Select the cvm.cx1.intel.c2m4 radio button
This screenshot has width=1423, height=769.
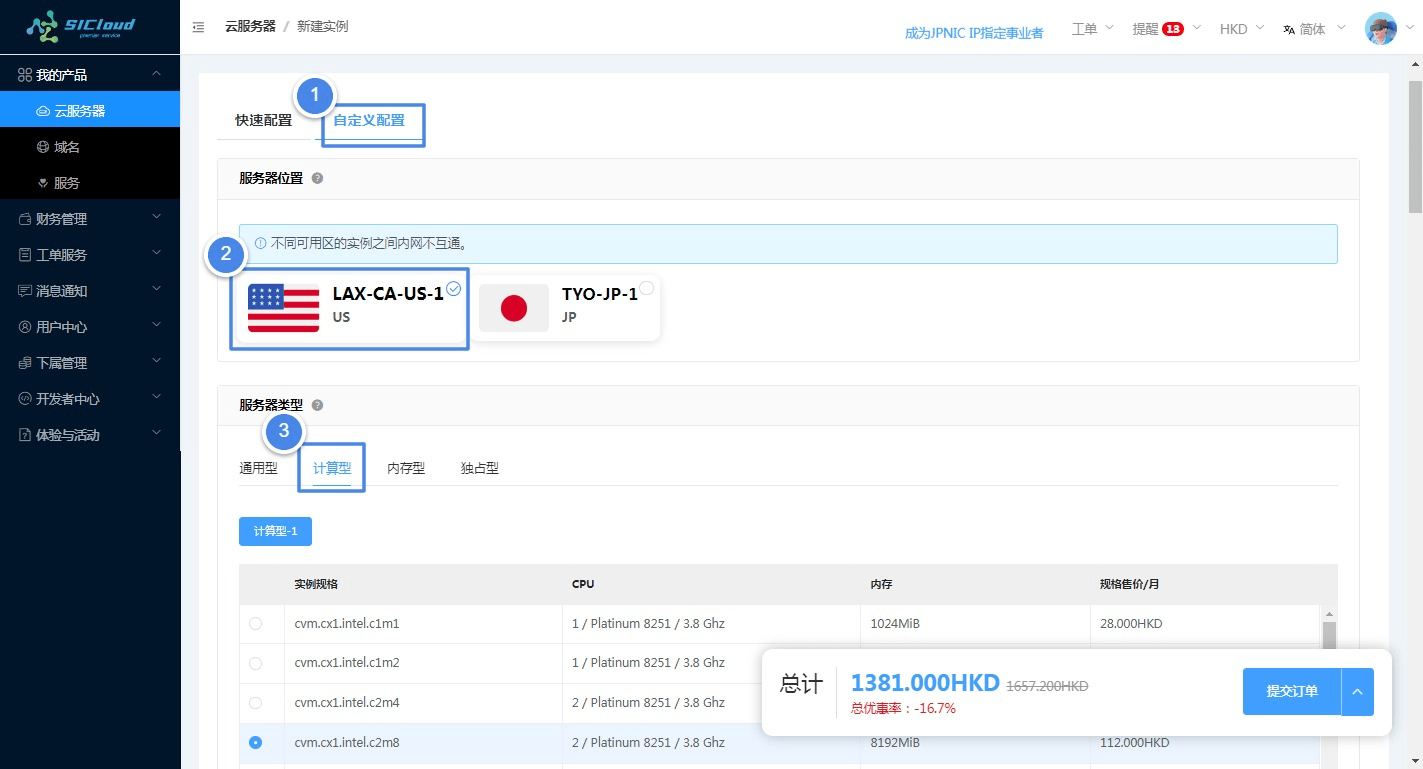(255, 703)
